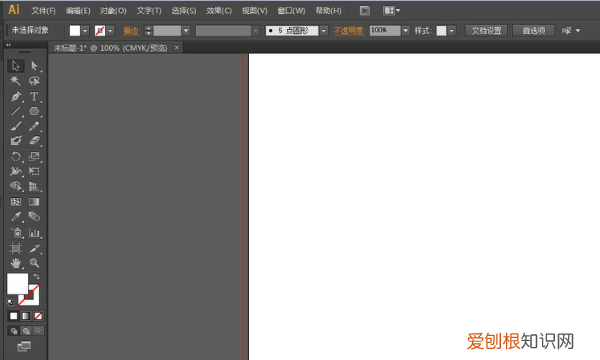This screenshot has height=360, width=600.
Task: Pick the Lasso tool
Action: click(x=34, y=81)
